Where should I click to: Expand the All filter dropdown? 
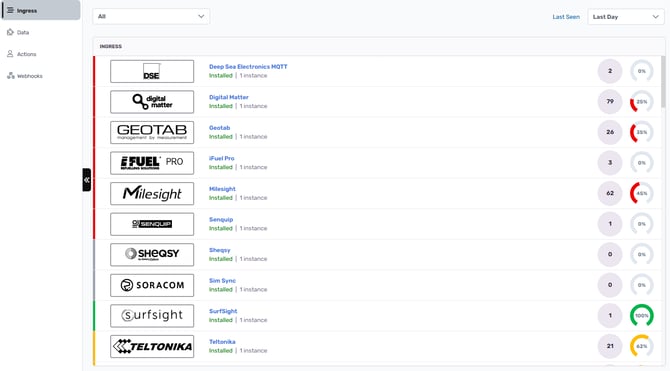151,17
